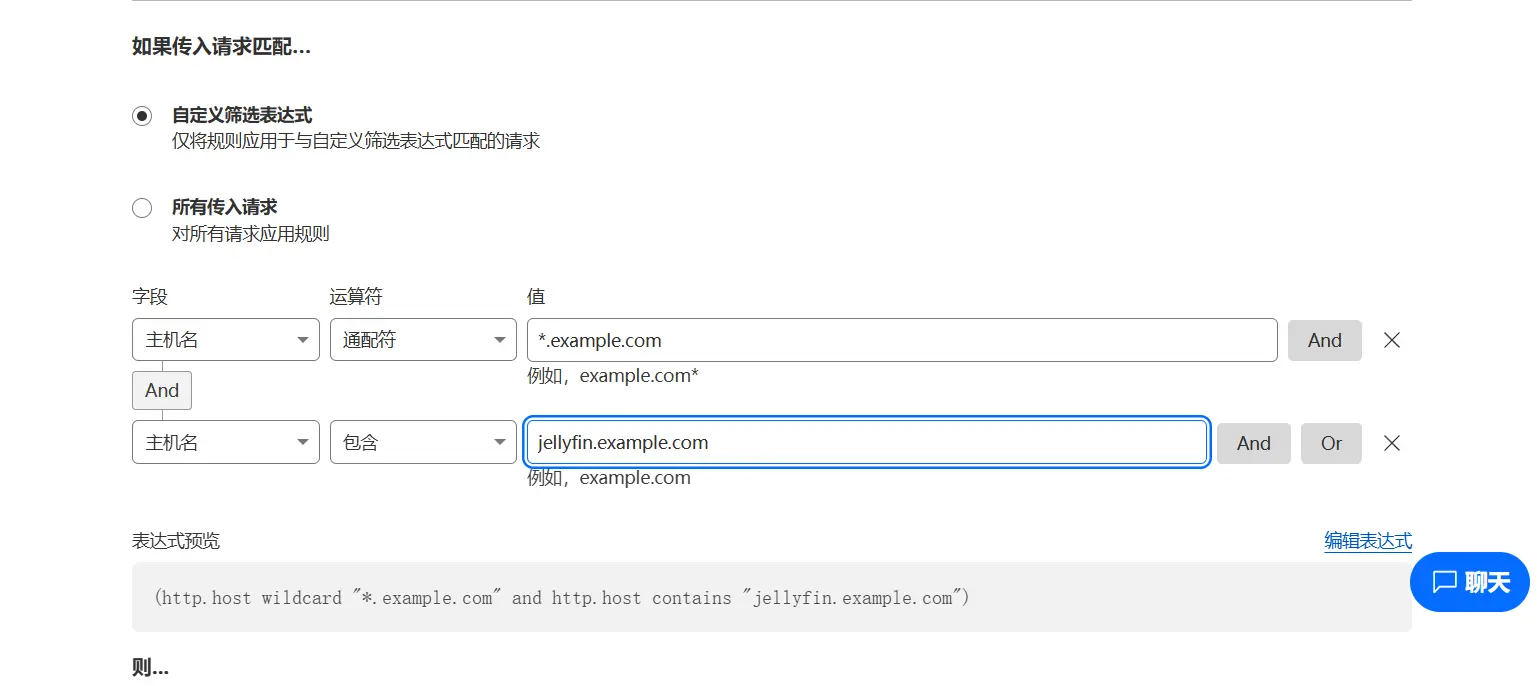Viewport: 1539px width, 686px height.
Task: Click the jellyfin.example.com value input
Action: (866, 443)
